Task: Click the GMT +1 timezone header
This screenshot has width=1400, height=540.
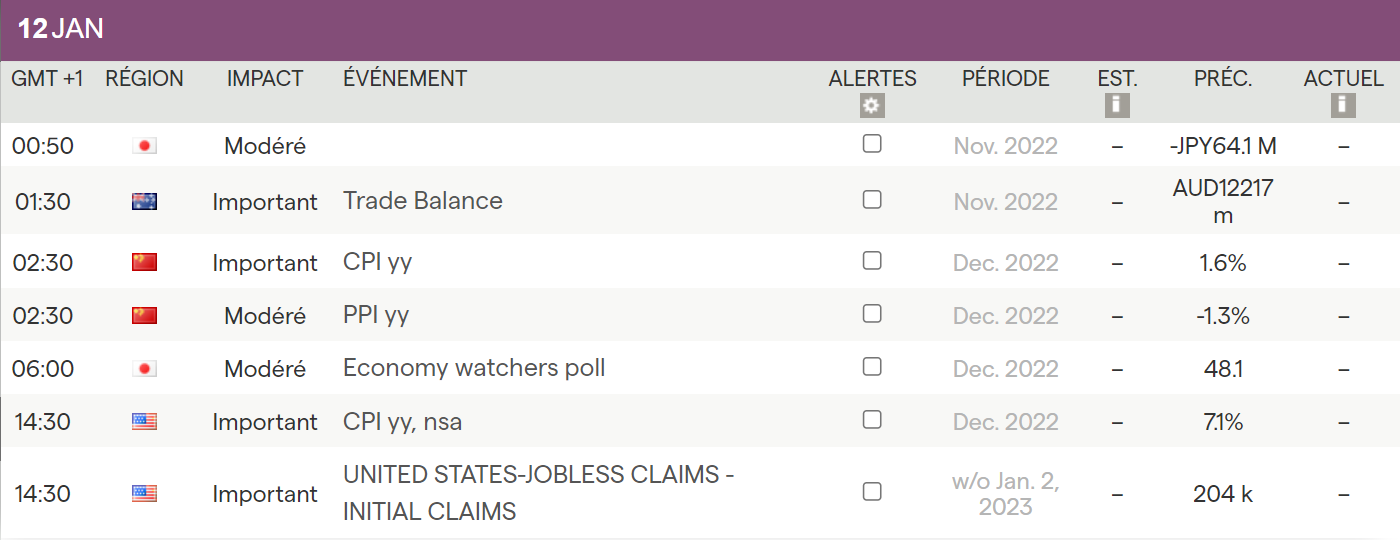Action: click(47, 79)
